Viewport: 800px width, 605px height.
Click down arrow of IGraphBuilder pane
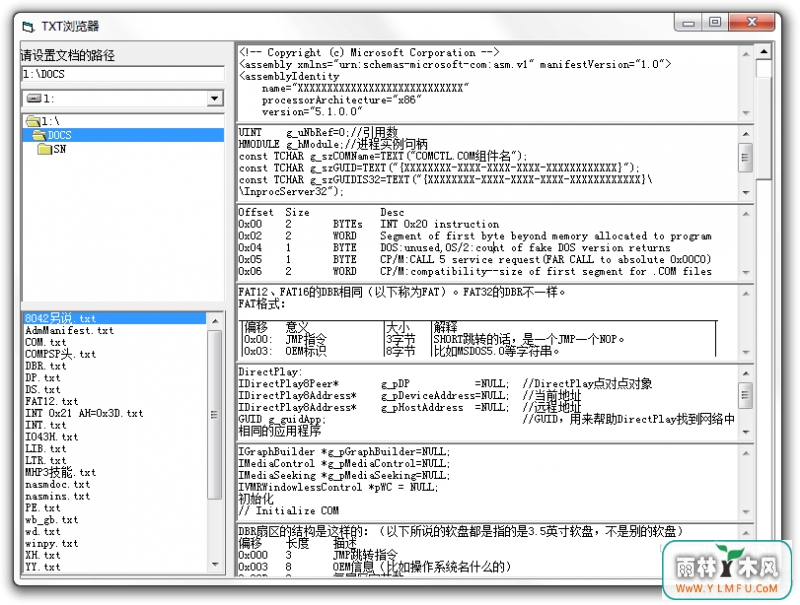coord(746,512)
